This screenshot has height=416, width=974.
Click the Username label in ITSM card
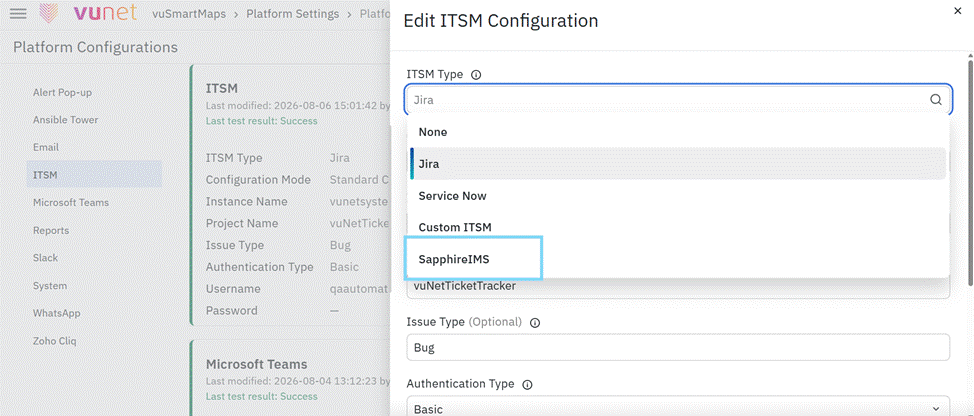233,289
